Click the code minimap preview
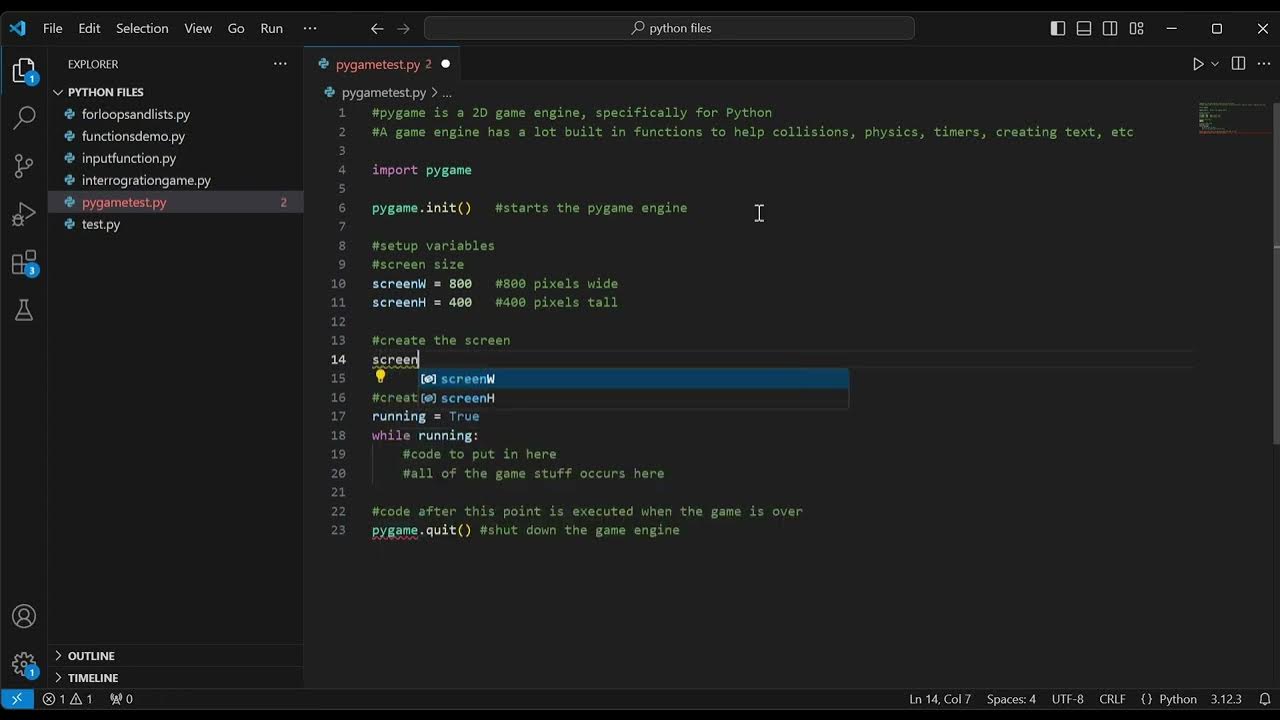The height and width of the screenshot is (720, 1280). [1233, 117]
